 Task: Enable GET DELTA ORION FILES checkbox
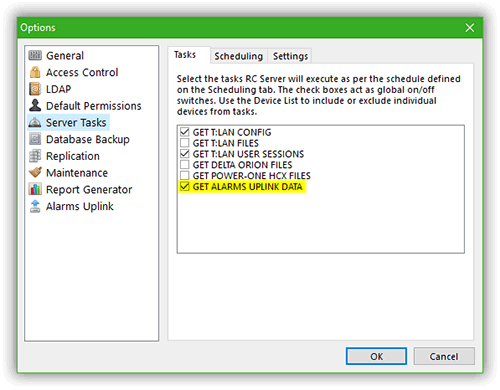point(184,165)
